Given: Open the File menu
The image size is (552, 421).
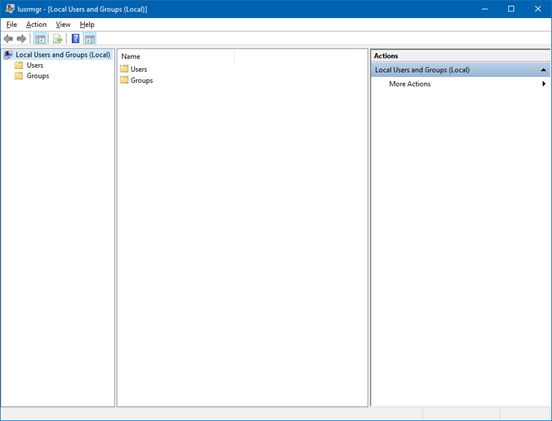Looking at the screenshot, I should 12,25.
